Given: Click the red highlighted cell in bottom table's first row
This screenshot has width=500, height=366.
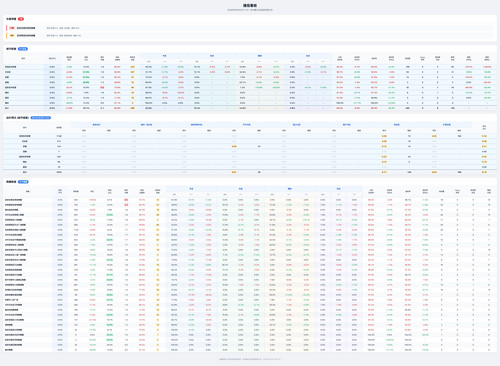Looking at the screenshot, I should (126, 200).
